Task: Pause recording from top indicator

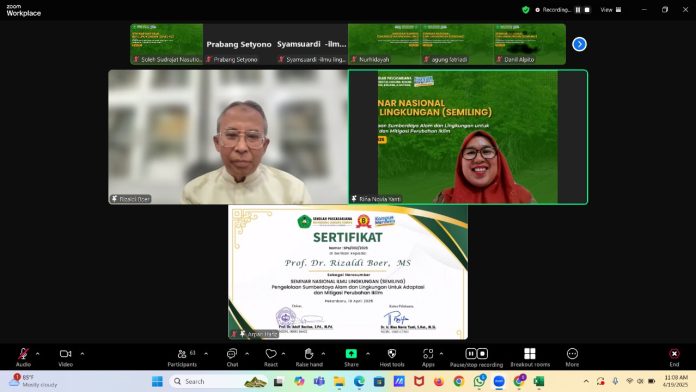Action: 578,10
